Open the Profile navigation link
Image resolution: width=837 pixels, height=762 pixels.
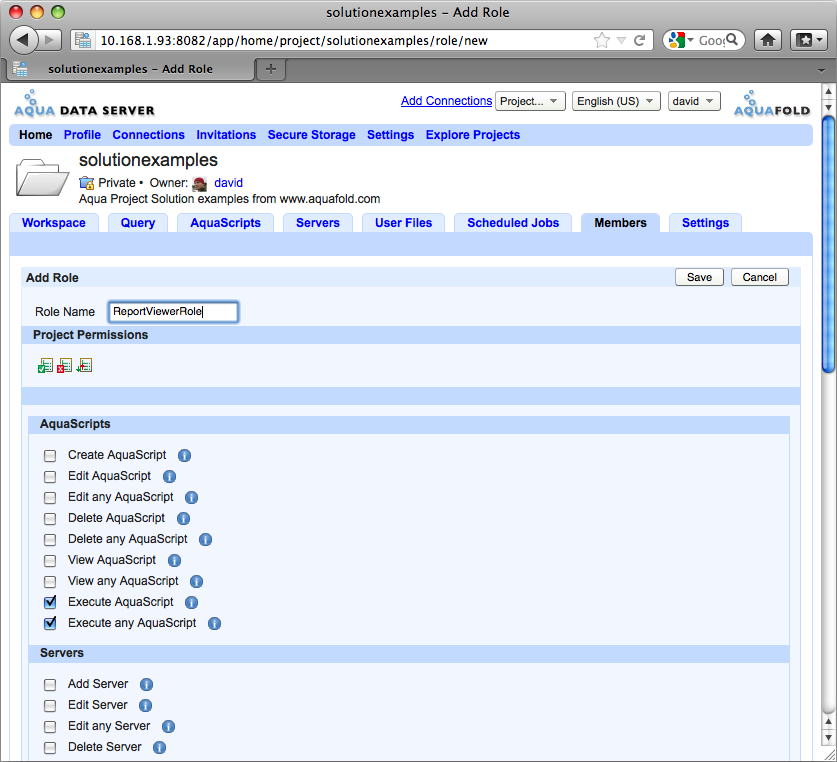tap(82, 135)
